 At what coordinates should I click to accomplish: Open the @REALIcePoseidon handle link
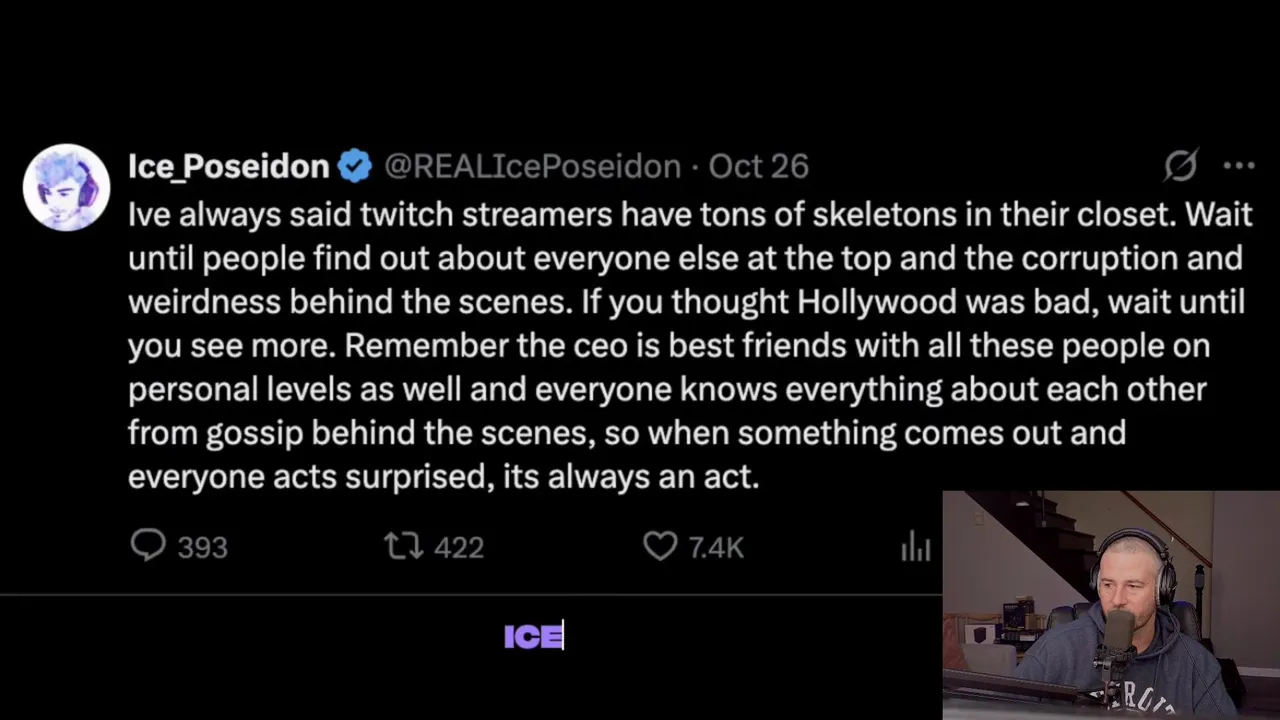532,166
